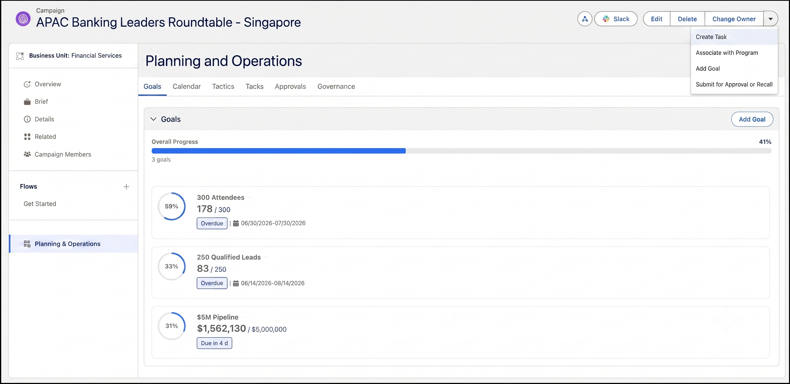Switch to the Tasks tab
The image size is (790, 384).
point(254,87)
